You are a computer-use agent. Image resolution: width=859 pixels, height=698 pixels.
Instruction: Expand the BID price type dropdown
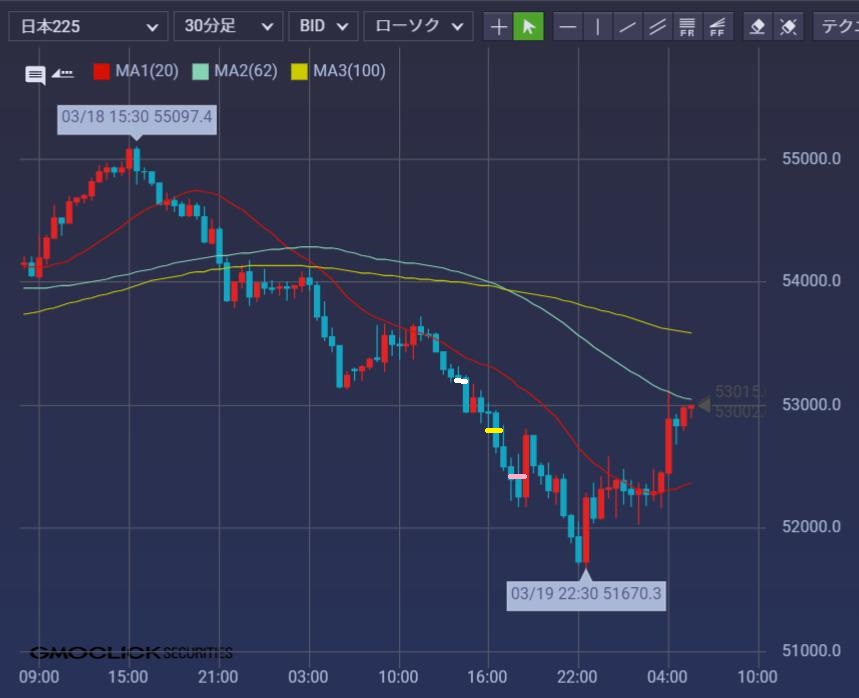pos(324,26)
